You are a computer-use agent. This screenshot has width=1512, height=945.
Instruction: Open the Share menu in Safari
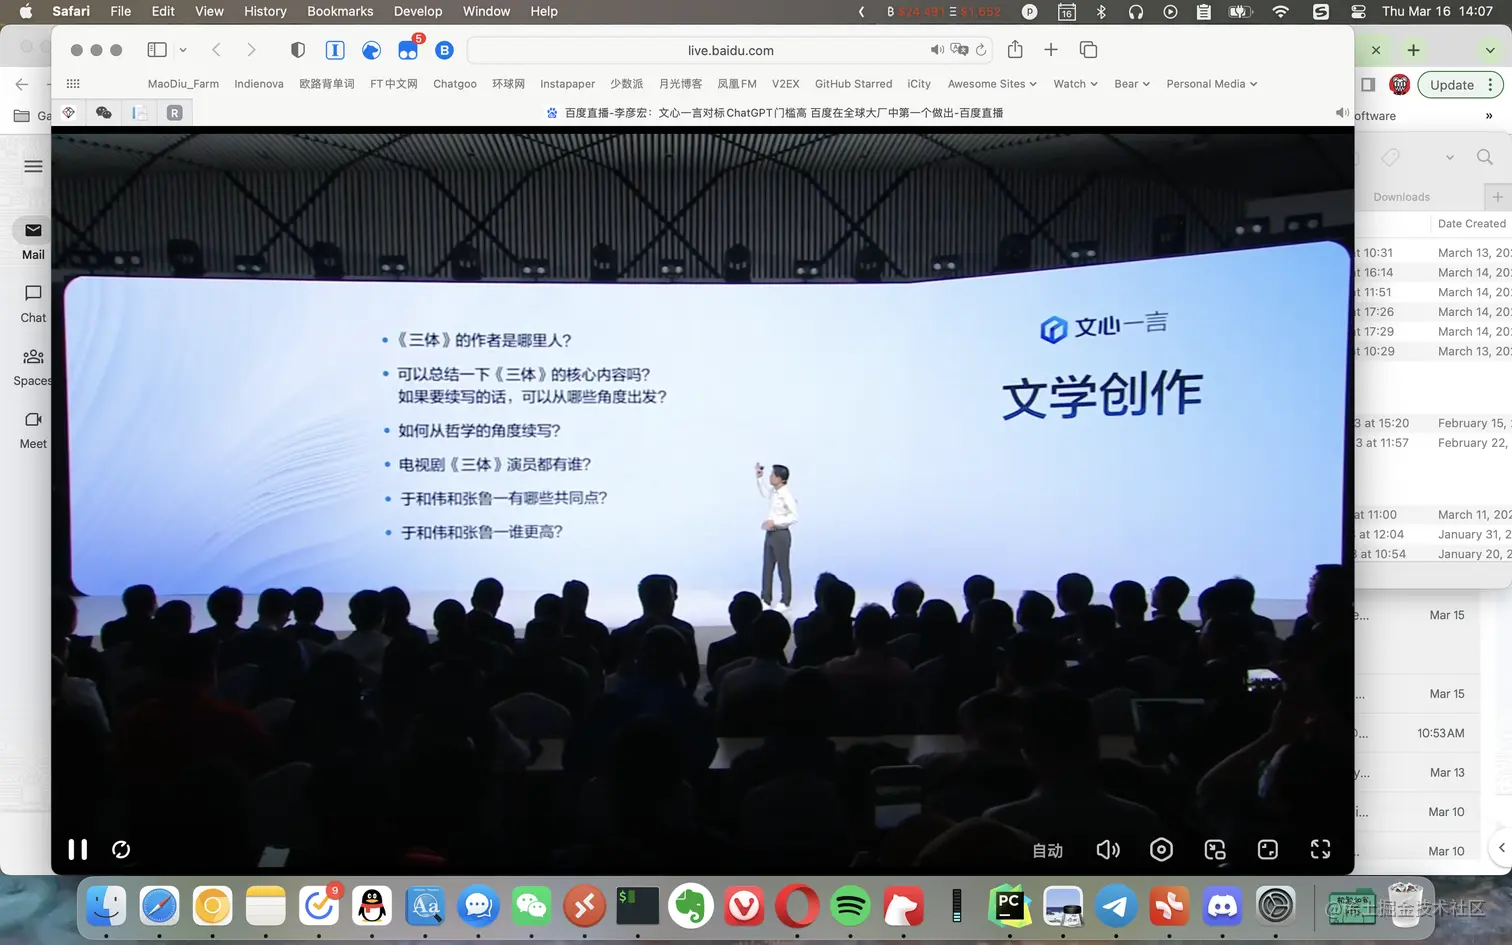[1015, 49]
